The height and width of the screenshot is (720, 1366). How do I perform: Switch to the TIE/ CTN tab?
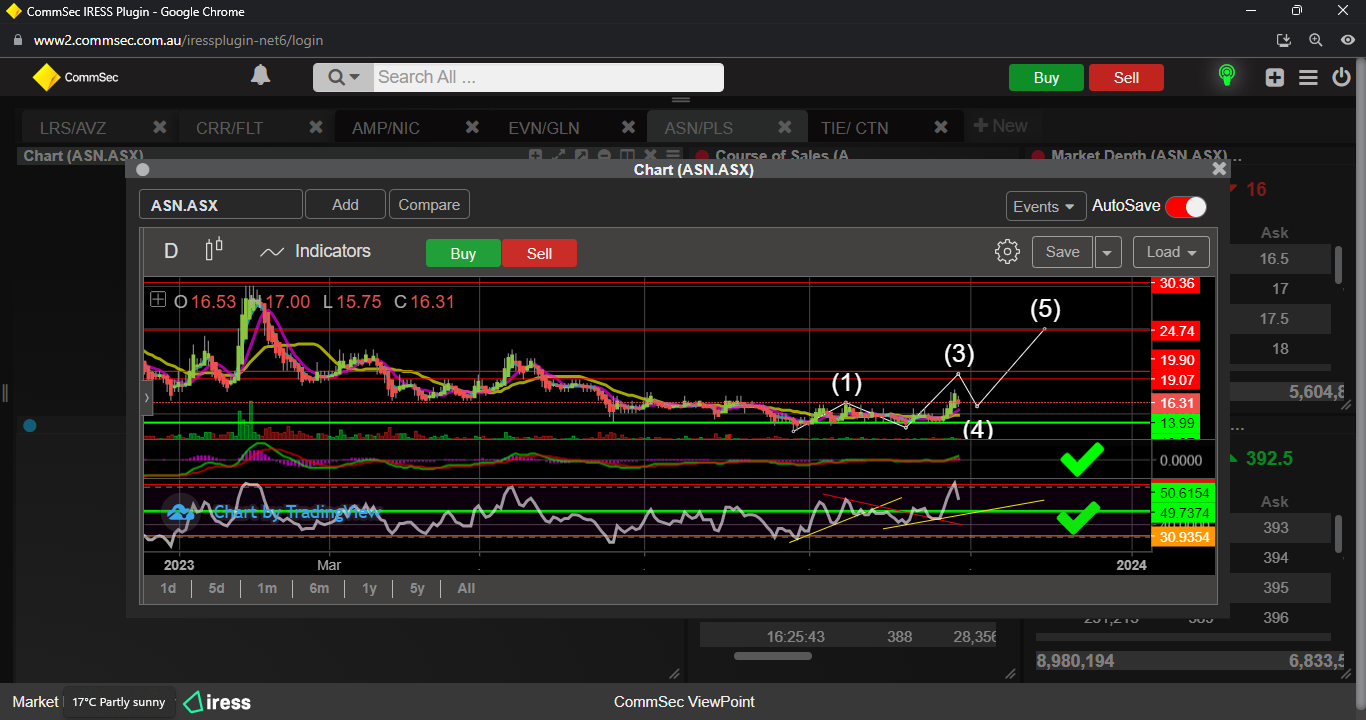coord(854,128)
